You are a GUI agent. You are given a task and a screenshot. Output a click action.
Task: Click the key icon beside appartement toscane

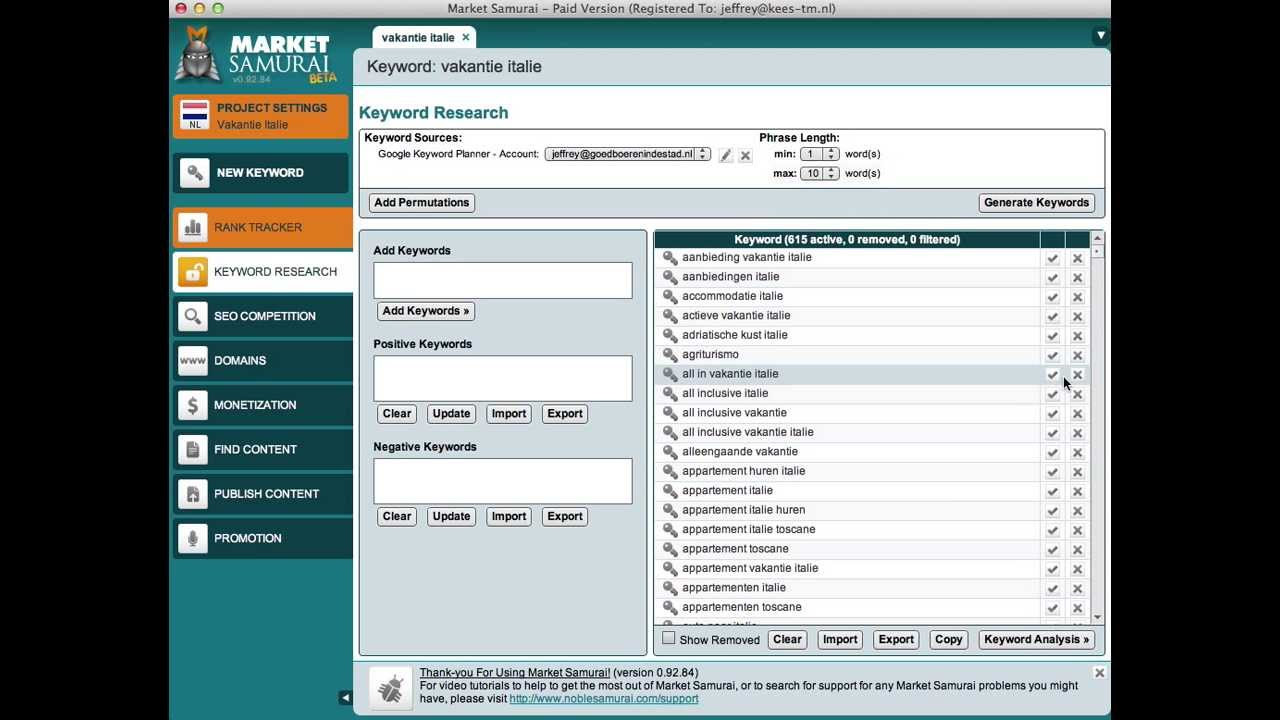(x=670, y=549)
